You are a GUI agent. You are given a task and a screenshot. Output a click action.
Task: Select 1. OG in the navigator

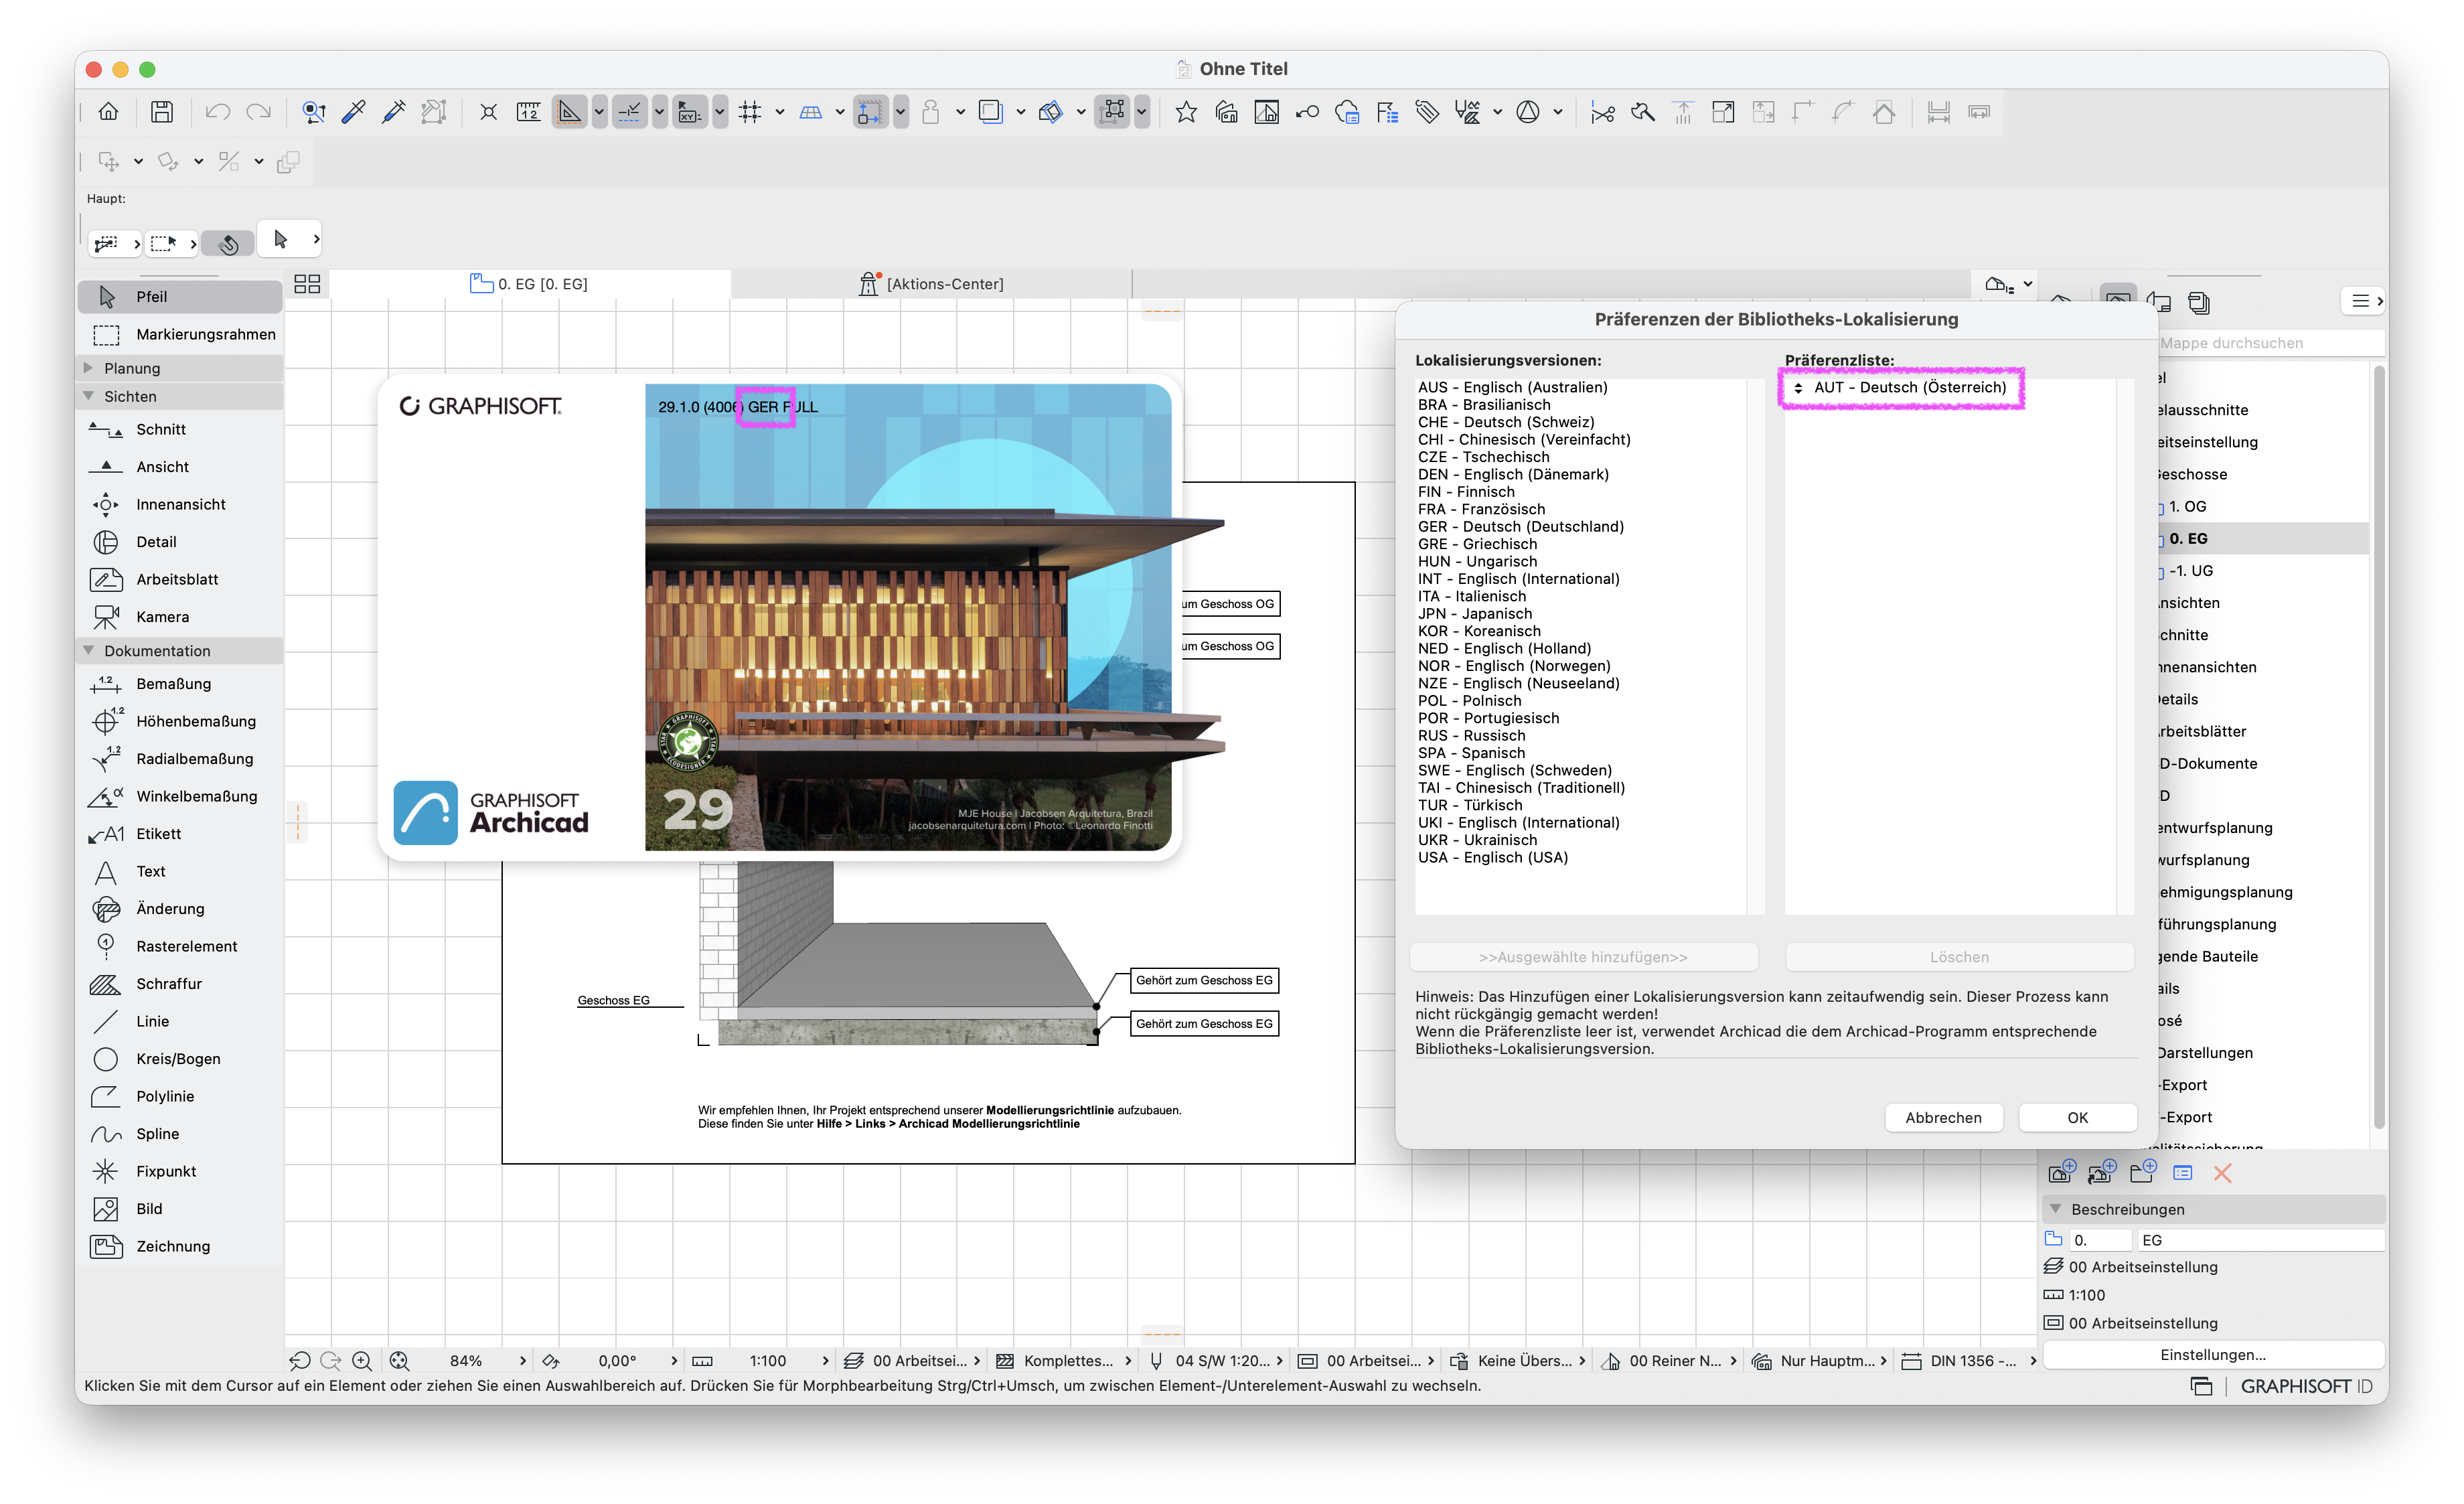point(2187,507)
